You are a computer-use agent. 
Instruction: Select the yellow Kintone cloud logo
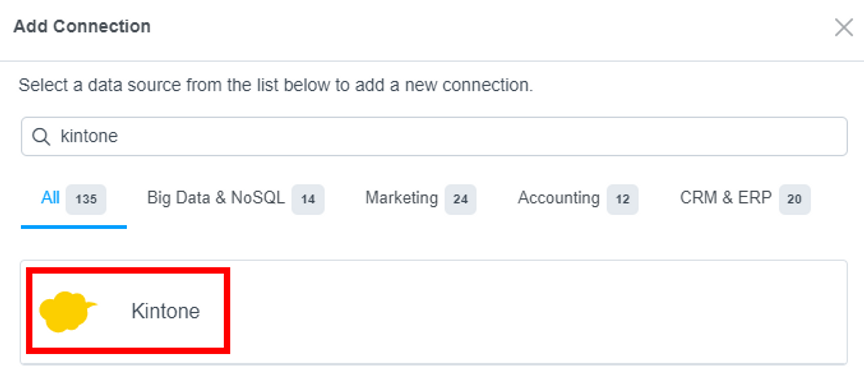tap(68, 311)
